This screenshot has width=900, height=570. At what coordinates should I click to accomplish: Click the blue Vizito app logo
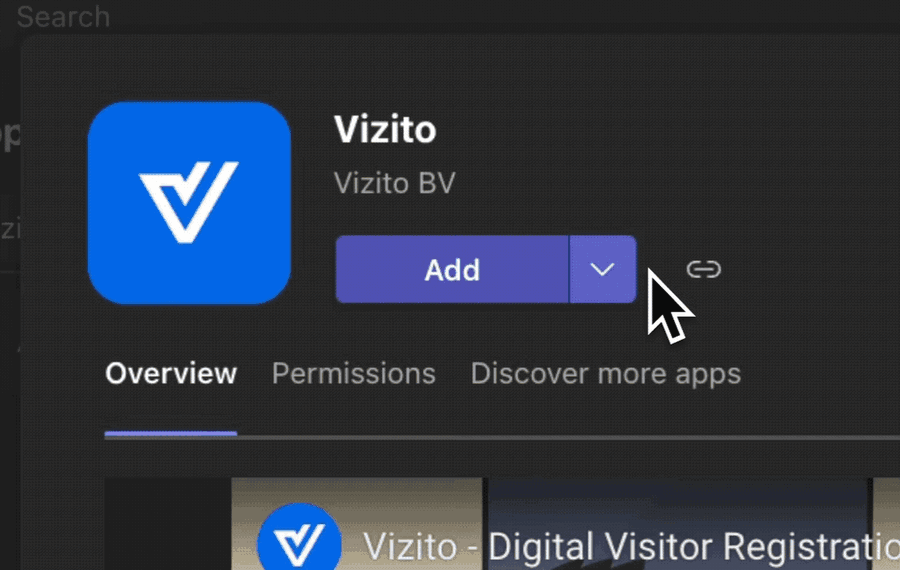pyautogui.click(x=189, y=202)
